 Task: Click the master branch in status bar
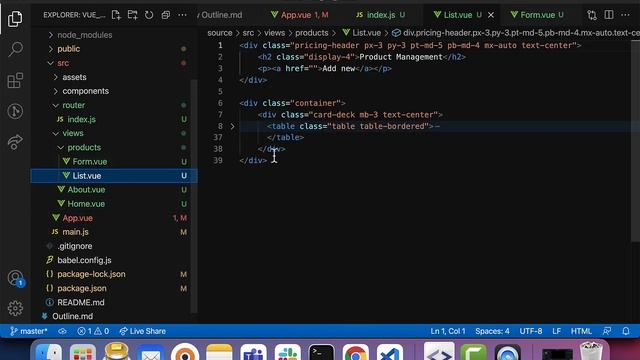pyautogui.click(x=29, y=331)
